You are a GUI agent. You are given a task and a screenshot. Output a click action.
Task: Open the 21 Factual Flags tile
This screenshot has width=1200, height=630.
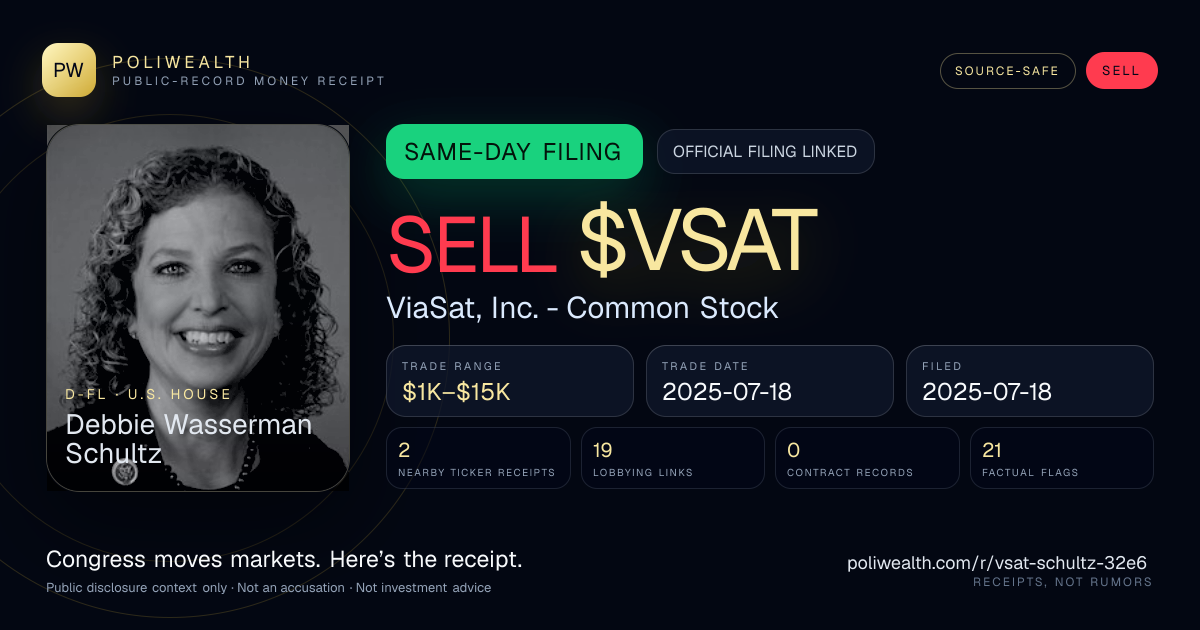click(x=1062, y=458)
